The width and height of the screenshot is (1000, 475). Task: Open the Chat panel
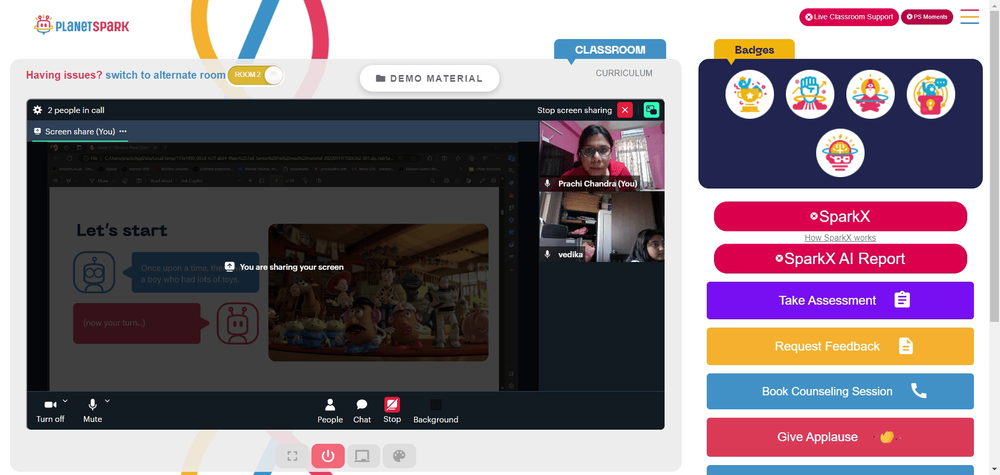[x=362, y=411]
